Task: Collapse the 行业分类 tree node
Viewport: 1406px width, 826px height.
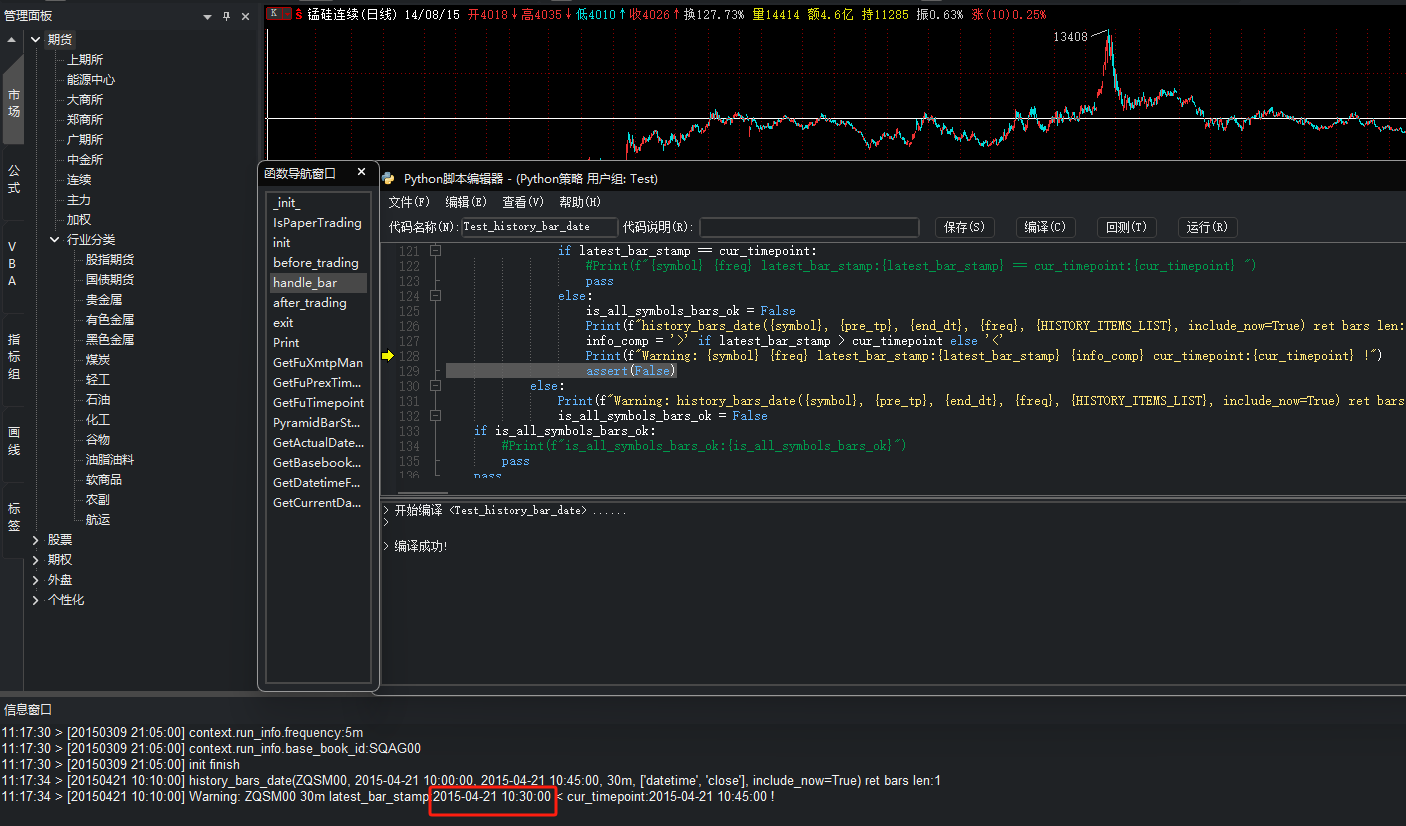Action: (x=55, y=240)
